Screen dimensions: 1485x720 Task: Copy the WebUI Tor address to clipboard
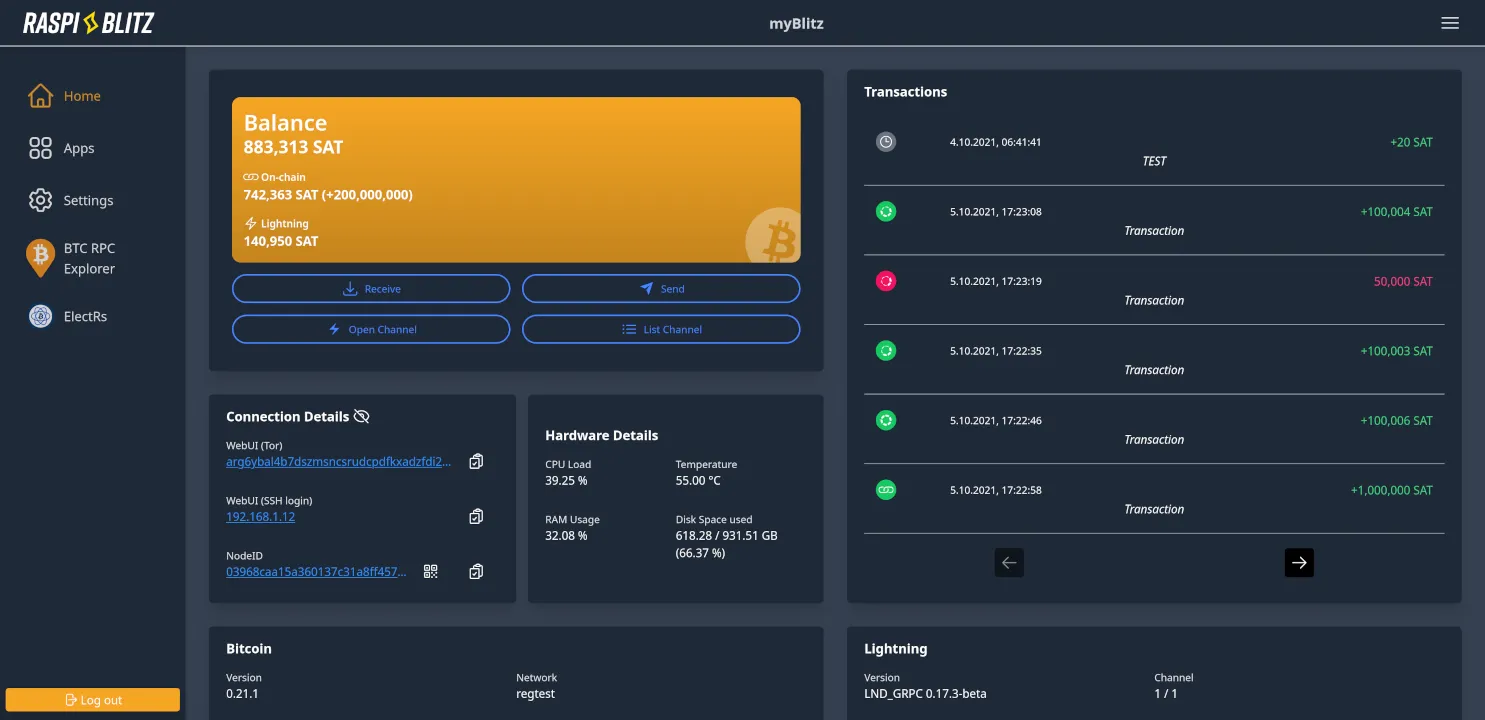476,461
